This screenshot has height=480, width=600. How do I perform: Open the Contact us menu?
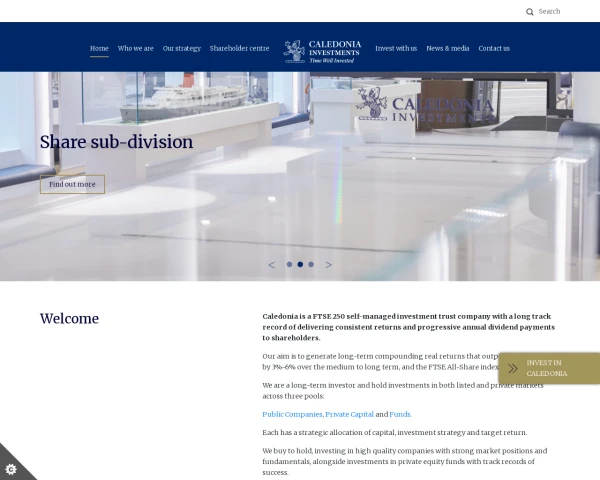click(x=494, y=49)
